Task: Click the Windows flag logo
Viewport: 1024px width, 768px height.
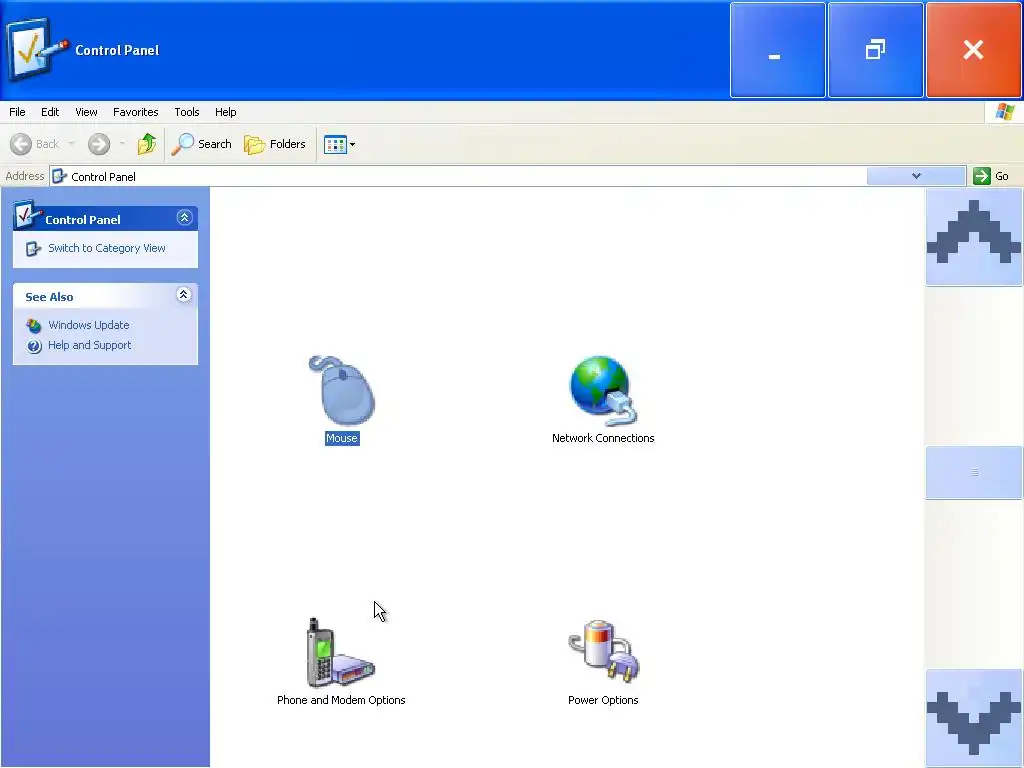Action: click(1004, 112)
